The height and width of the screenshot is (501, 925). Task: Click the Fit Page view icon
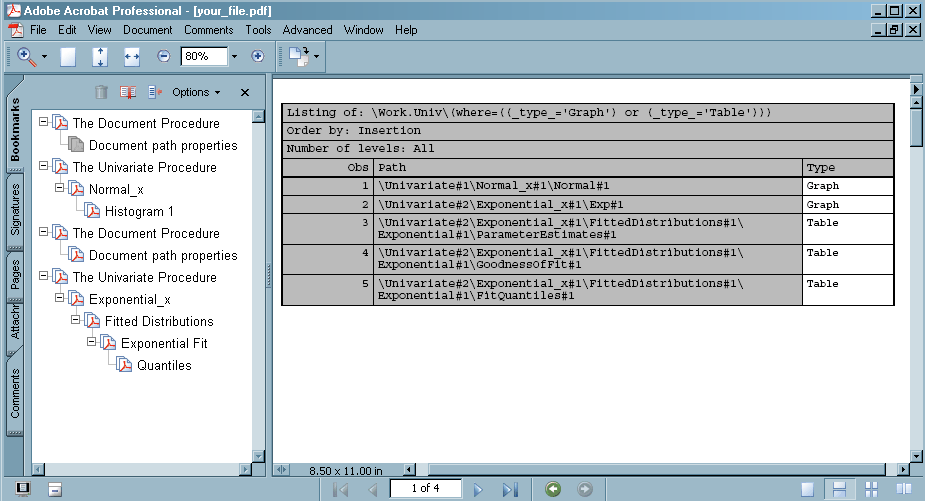[x=100, y=57]
